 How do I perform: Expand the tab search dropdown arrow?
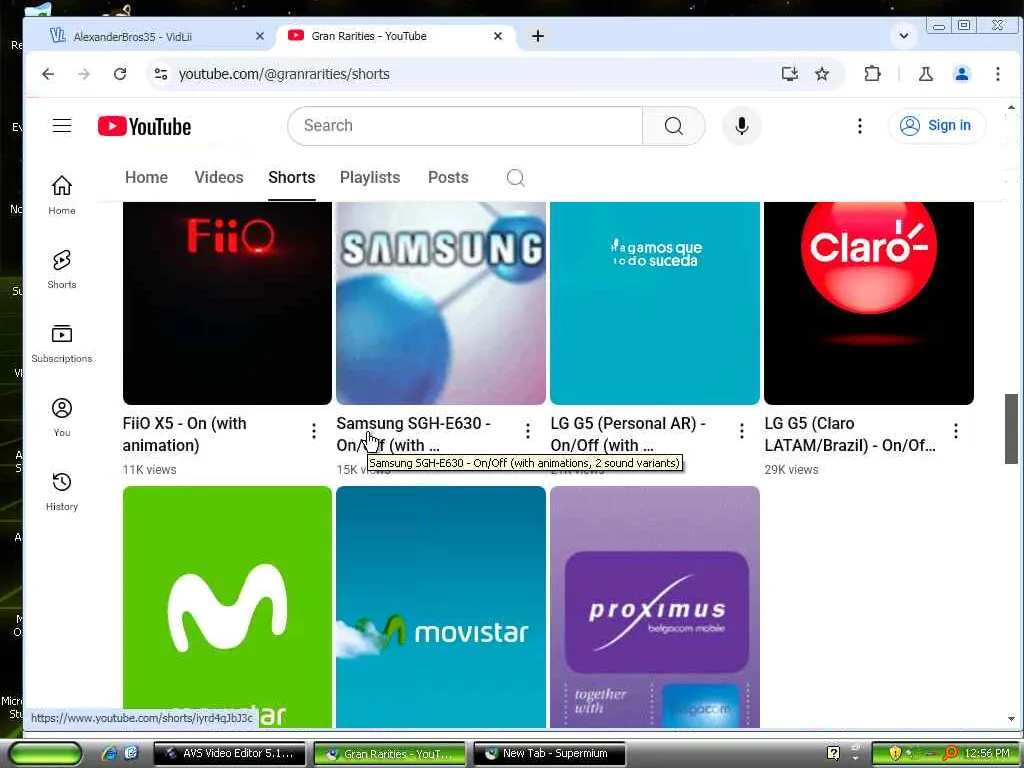[904, 36]
